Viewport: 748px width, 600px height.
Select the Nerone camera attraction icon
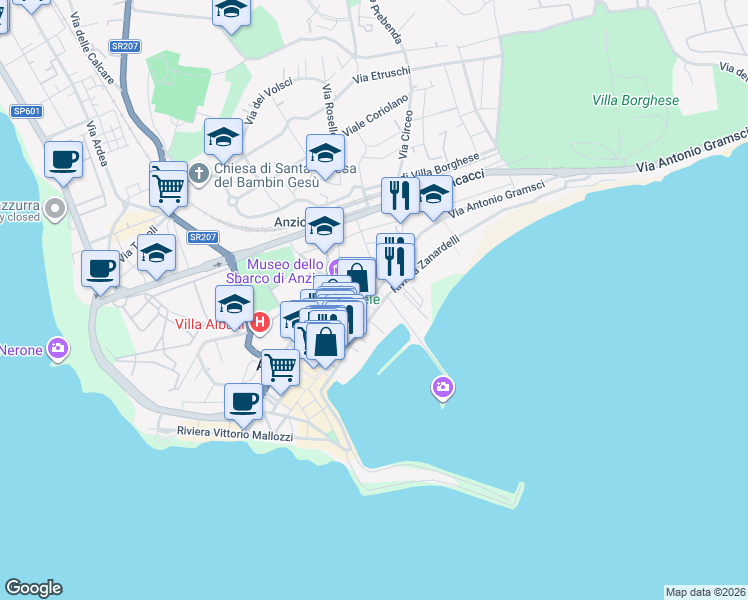[58, 349]
